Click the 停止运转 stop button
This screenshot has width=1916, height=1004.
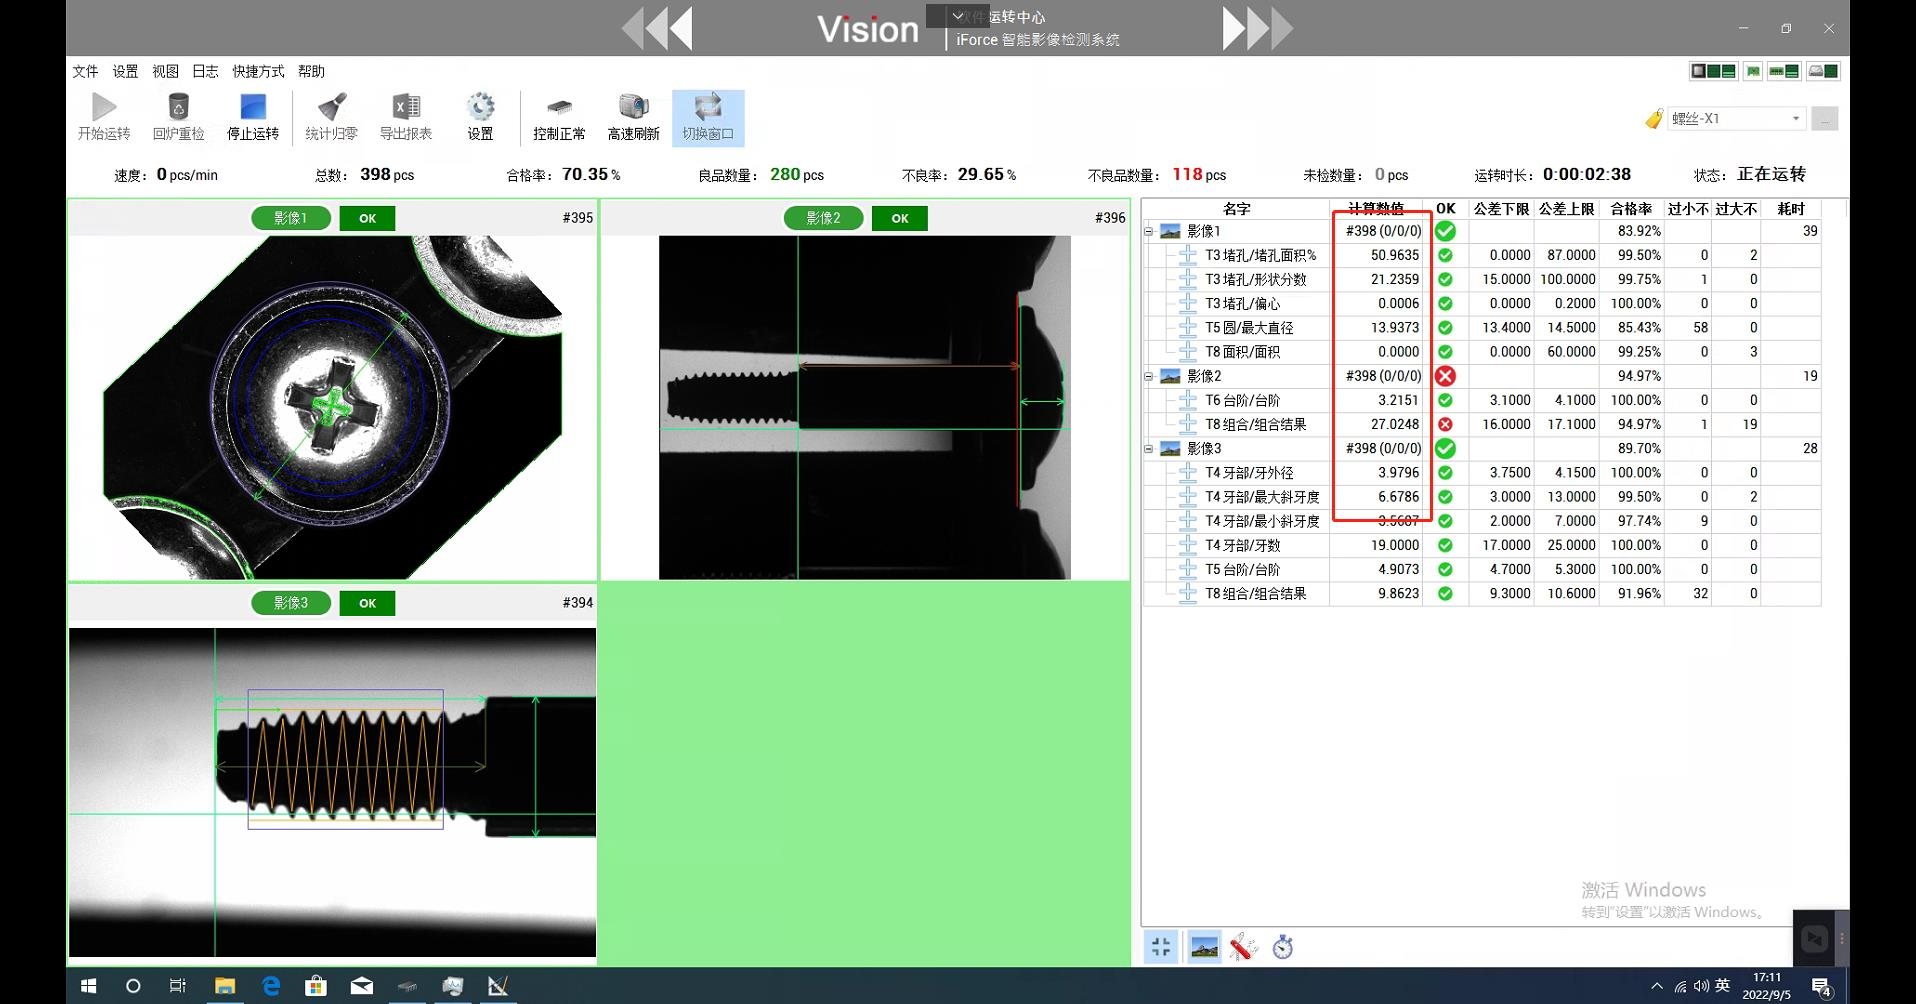(x=252, y=117)
